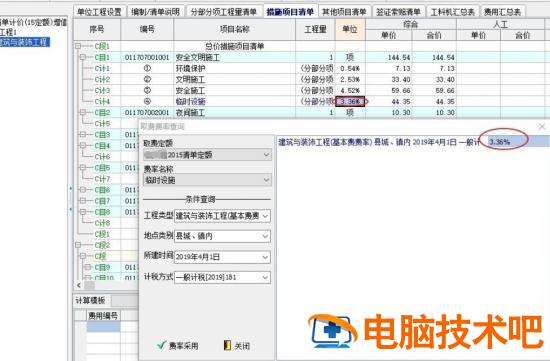Screen dimensions: 550x361
Task: Collapse the C段1 tree node
Action: (x=78, y=46)
